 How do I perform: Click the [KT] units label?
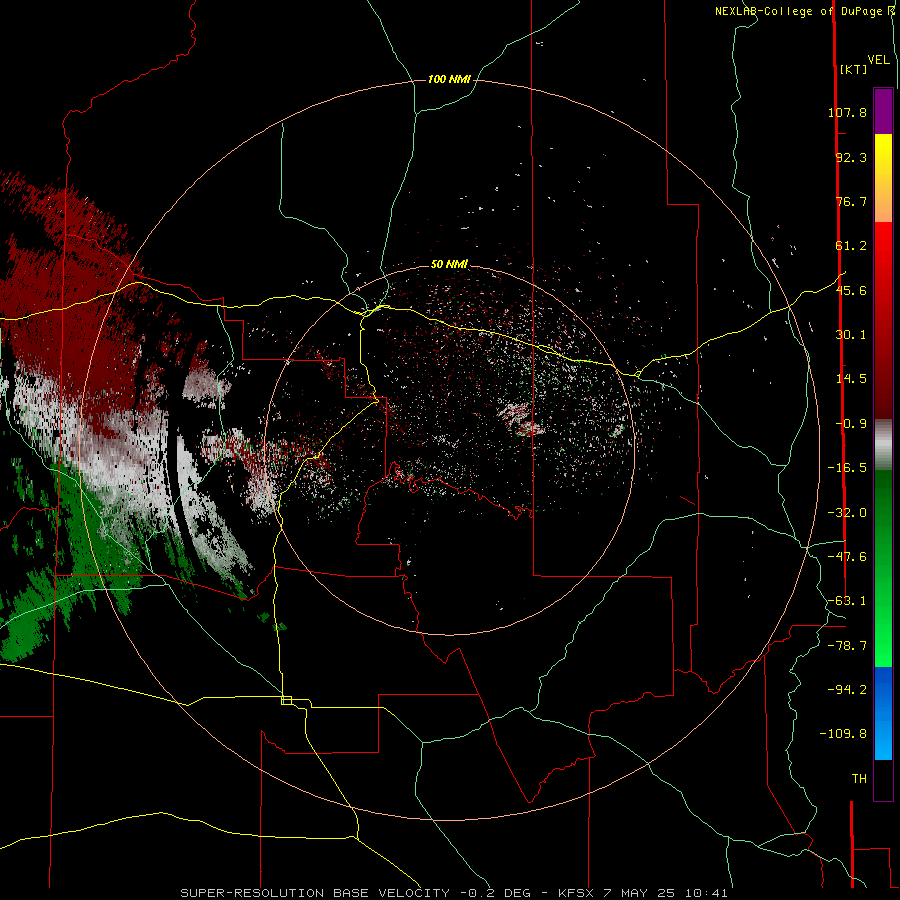pyautogui.click(x=853, y=69)
